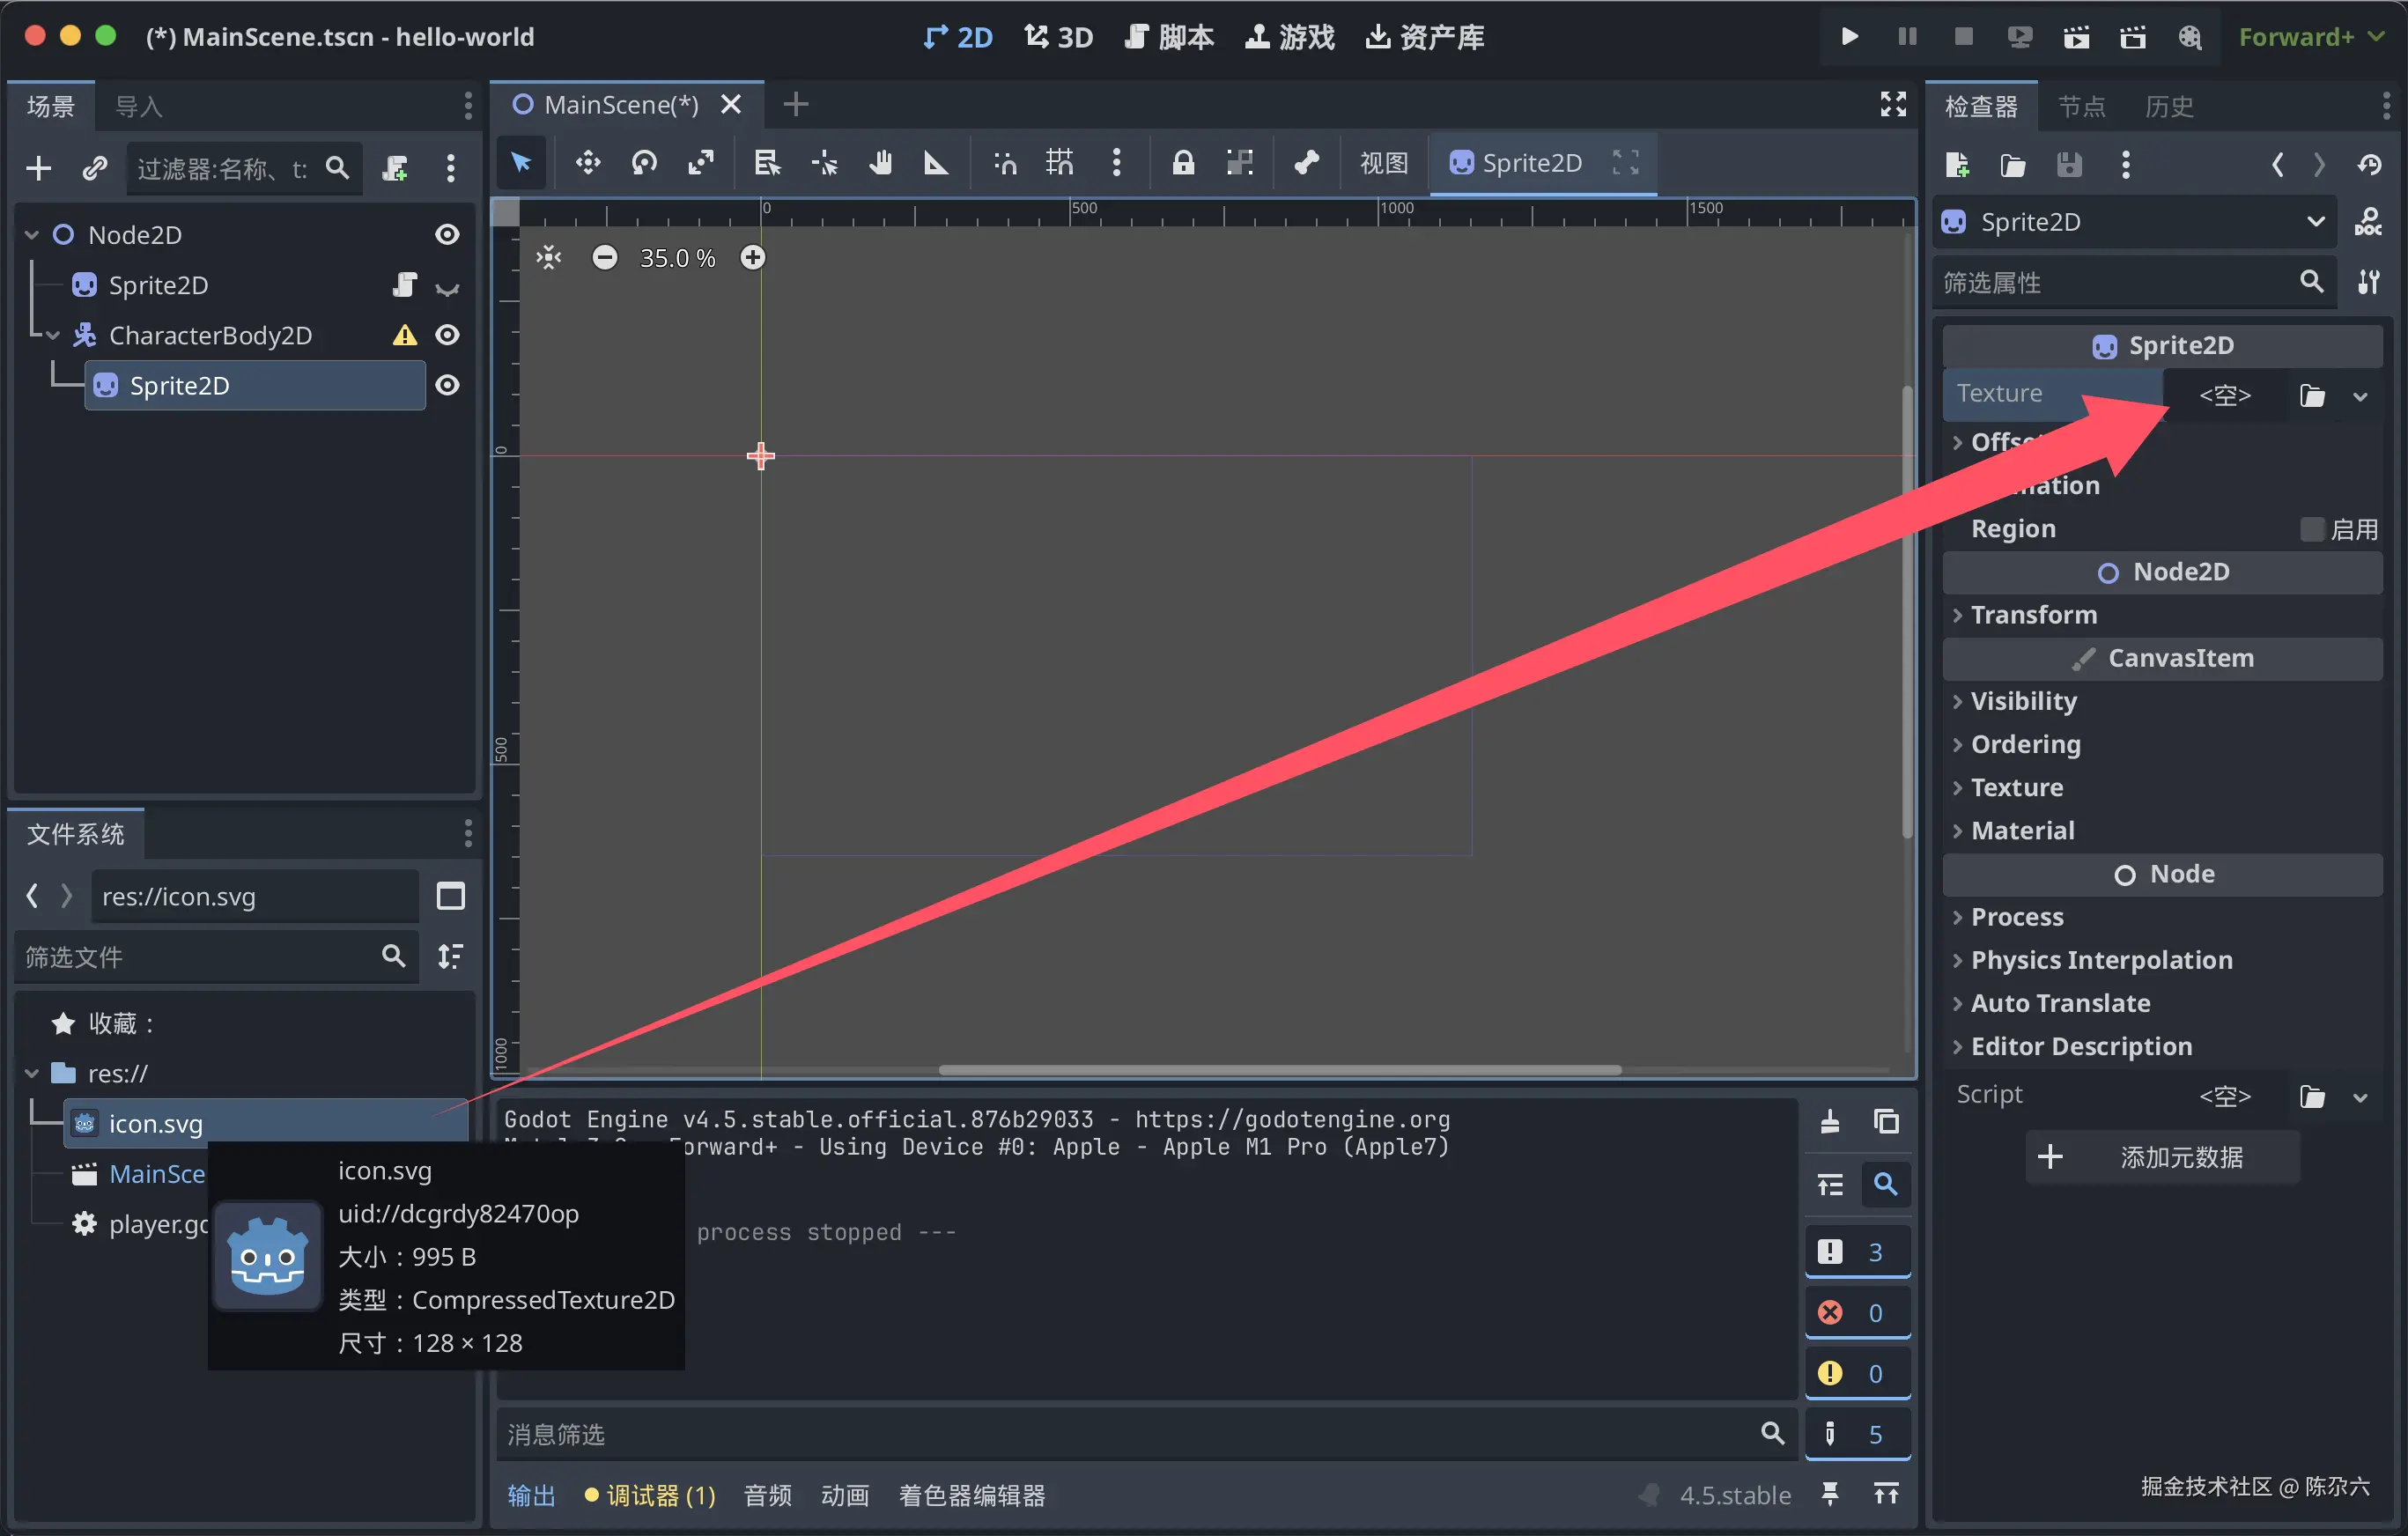Click the 添加元数据 button
The image size is (2408, 1536).
click(x=2162, y=1157)
